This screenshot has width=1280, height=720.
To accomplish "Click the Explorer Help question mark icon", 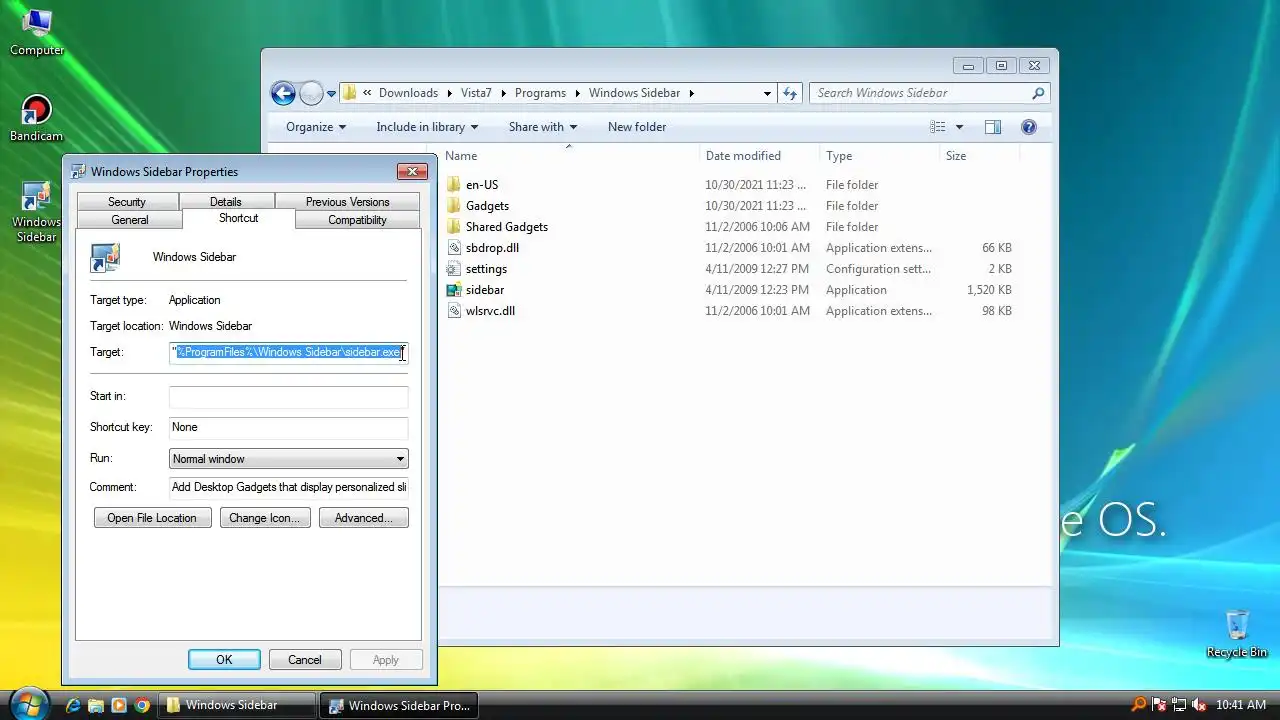I will pos(1028,127).
